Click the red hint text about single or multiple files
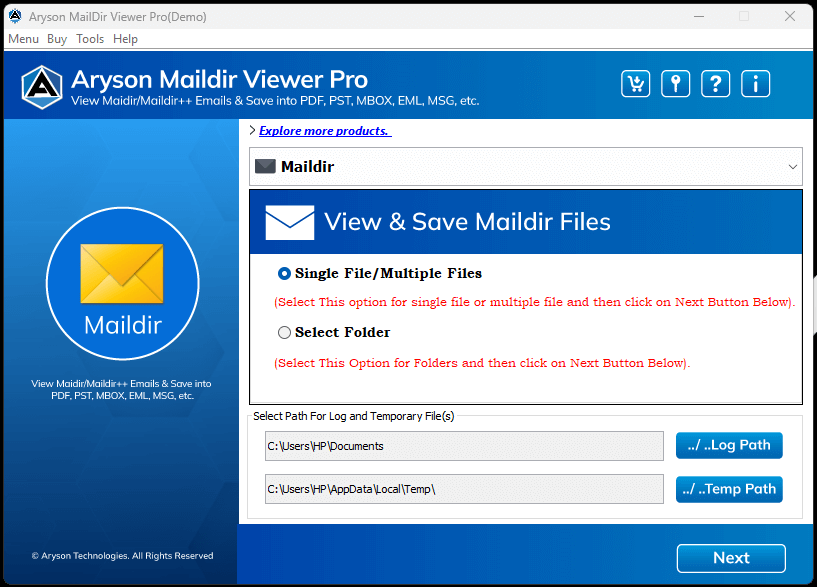 pyautogui.click(x=535, y=302)
